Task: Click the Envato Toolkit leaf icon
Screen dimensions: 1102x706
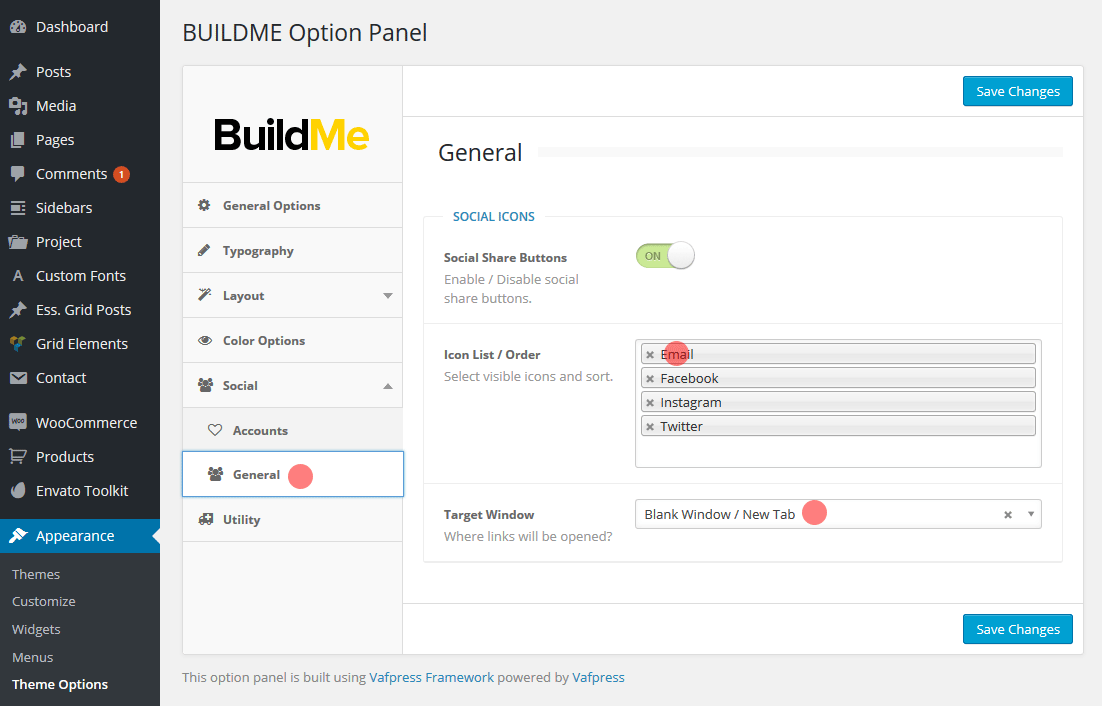Action: point(17,491)
